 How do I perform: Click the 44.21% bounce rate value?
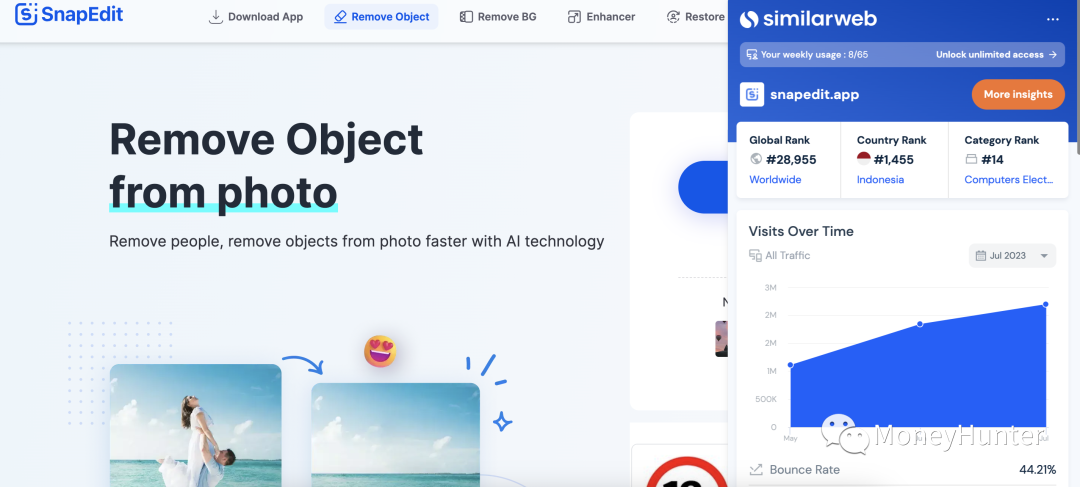click(x=1037, y=470)
